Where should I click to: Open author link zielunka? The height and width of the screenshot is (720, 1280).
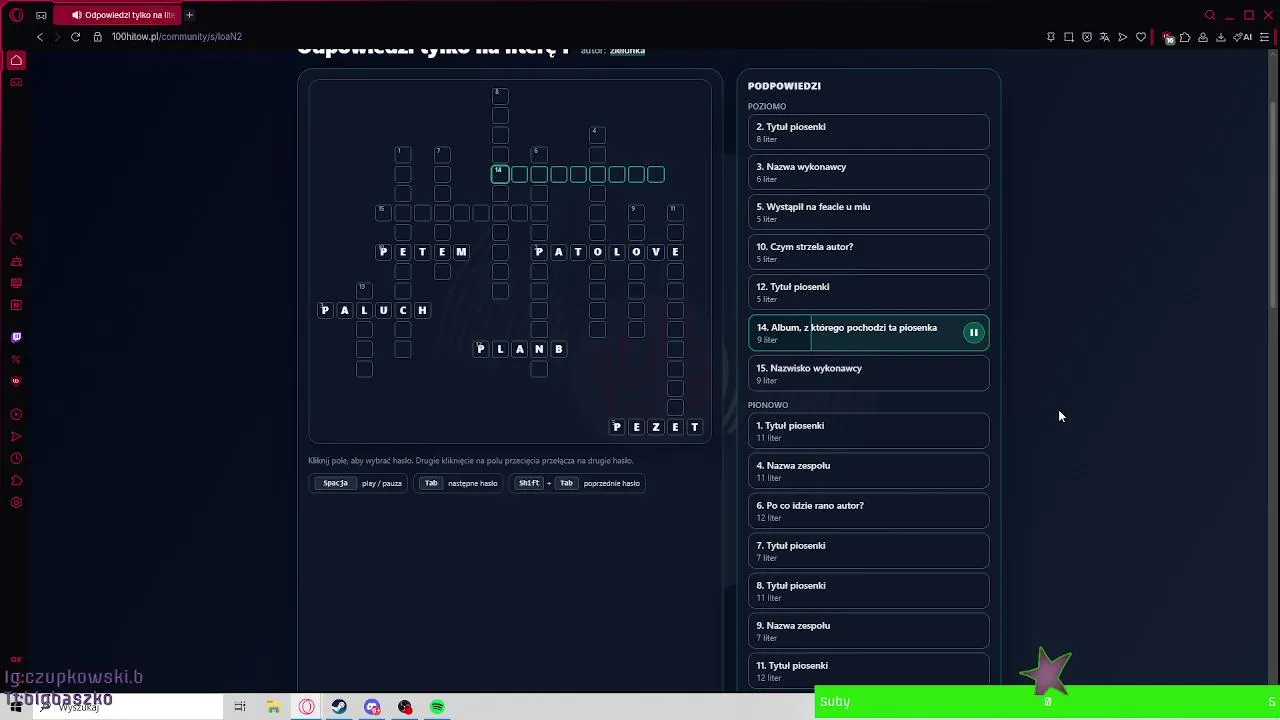(627, 51)
